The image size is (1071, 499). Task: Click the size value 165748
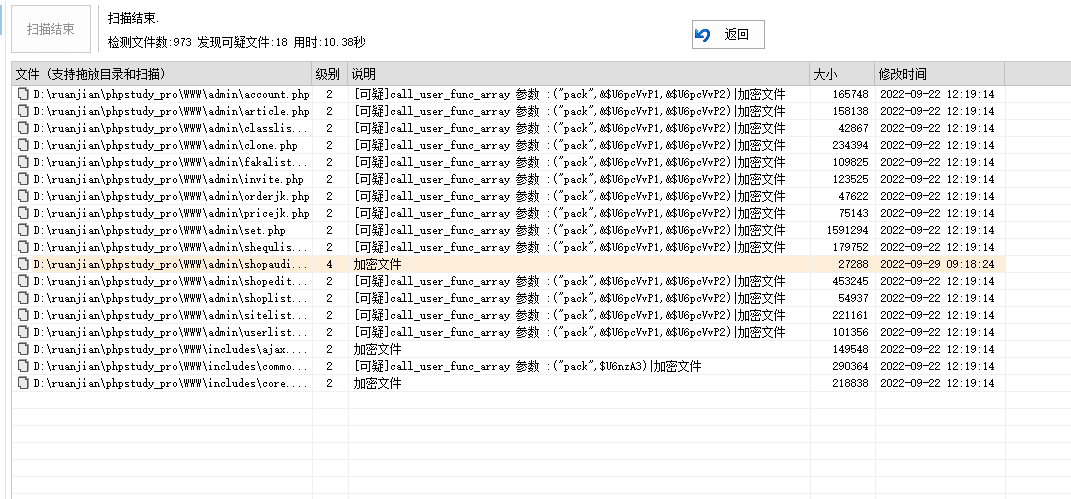850,94
